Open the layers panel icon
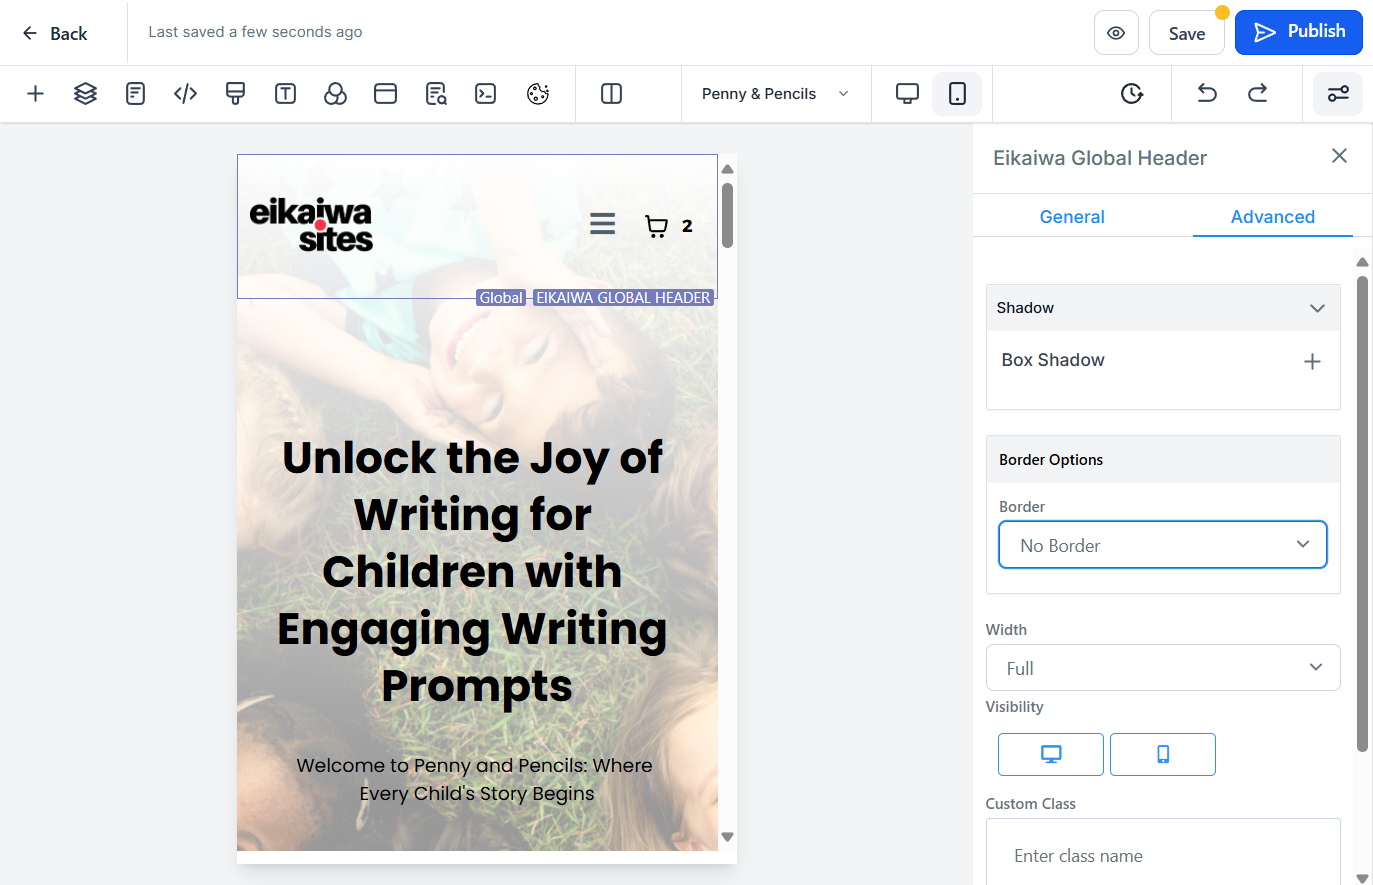Viewport: 1373px width, 885px height. pyautogui.click(x=85, y=94)
